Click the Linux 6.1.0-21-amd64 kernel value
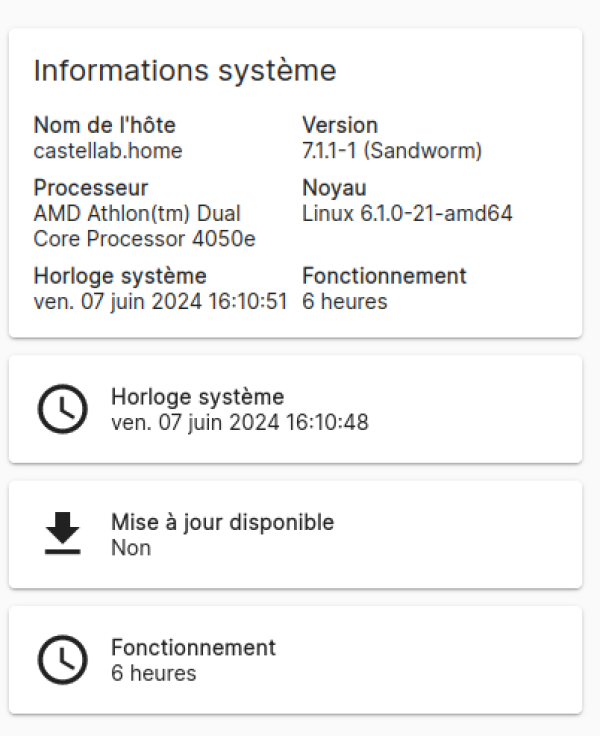 tap(407, 214)
